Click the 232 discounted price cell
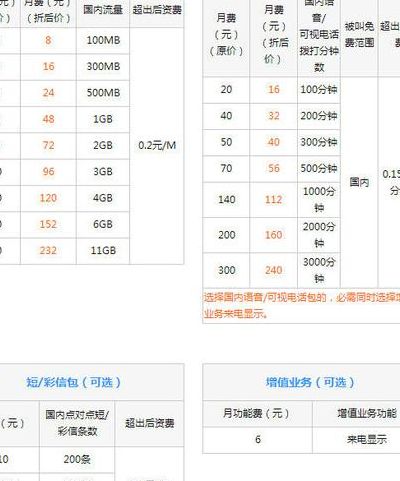 pyautogui.click(x=48, y=251)
